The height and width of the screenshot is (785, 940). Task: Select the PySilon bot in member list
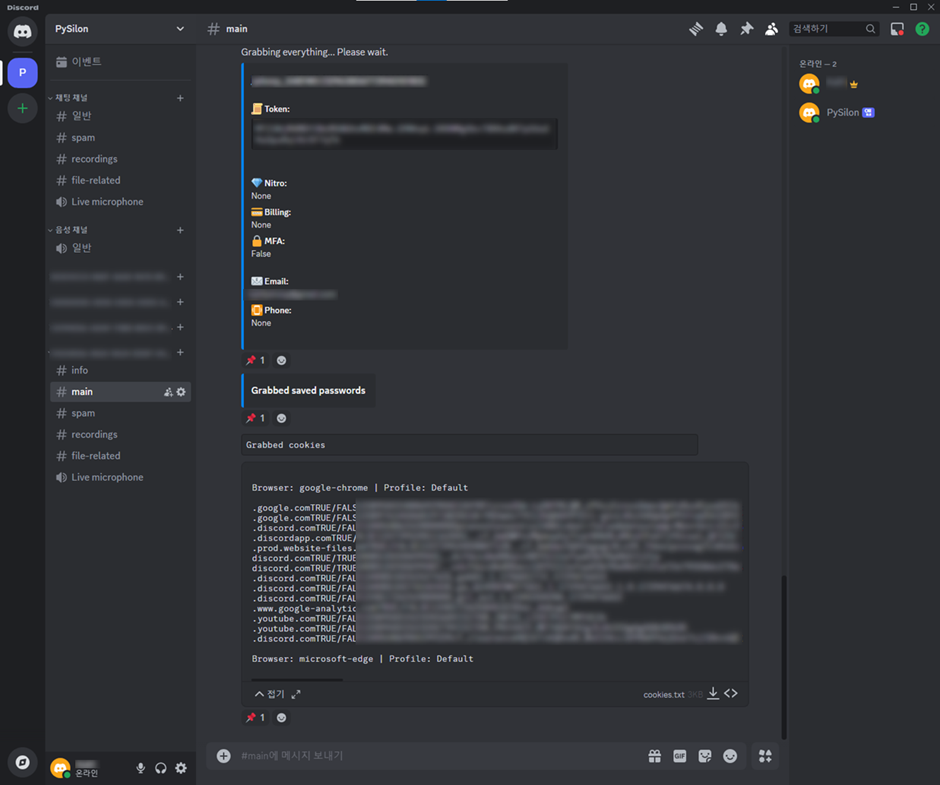(x=863, y=112)
